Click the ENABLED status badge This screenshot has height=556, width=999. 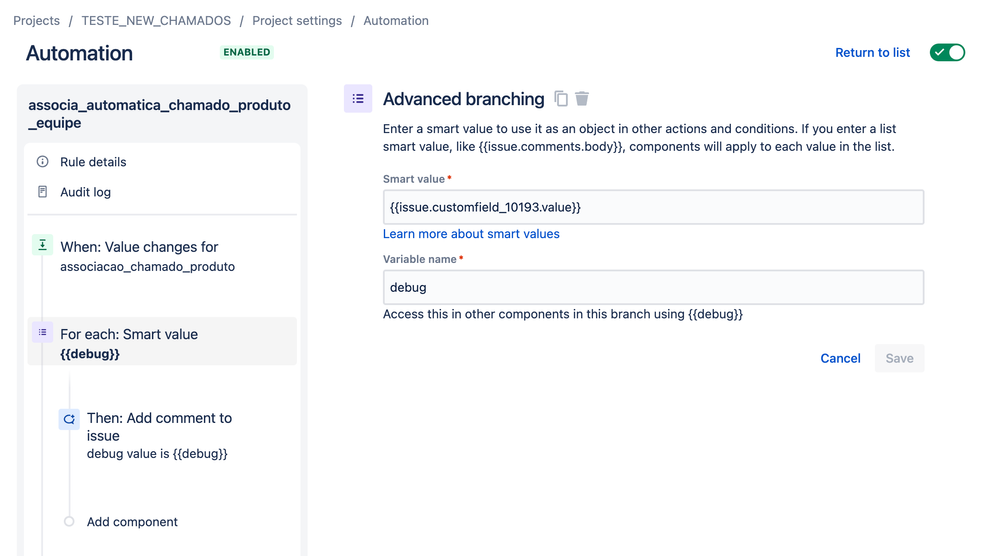point(247,52)
